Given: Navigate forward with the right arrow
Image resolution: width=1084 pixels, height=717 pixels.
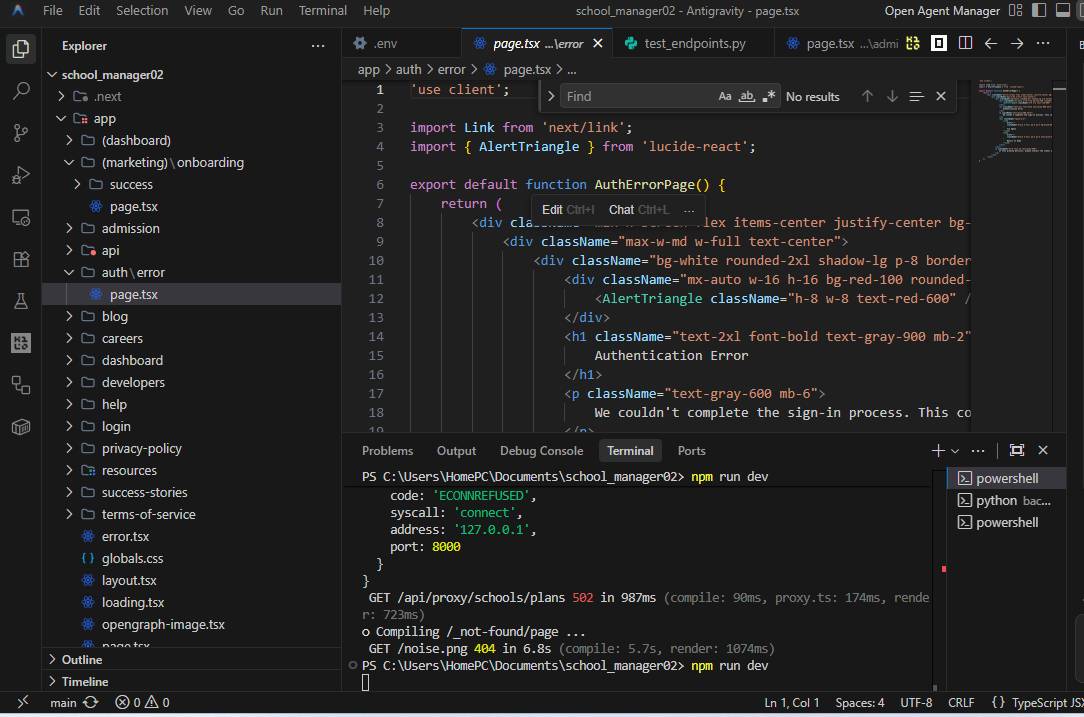Looking at the screenshot, I should (1017, 43).
